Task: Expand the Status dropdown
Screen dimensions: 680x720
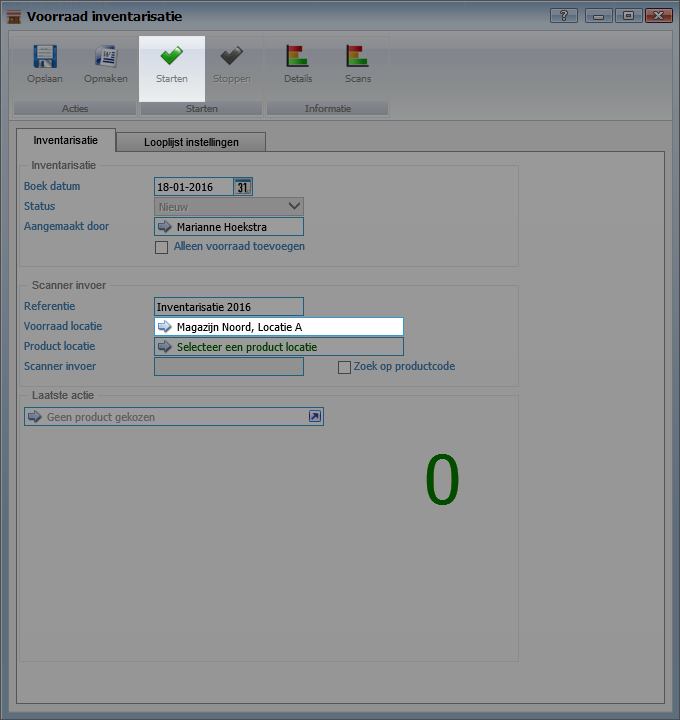Action: (293, 207)
